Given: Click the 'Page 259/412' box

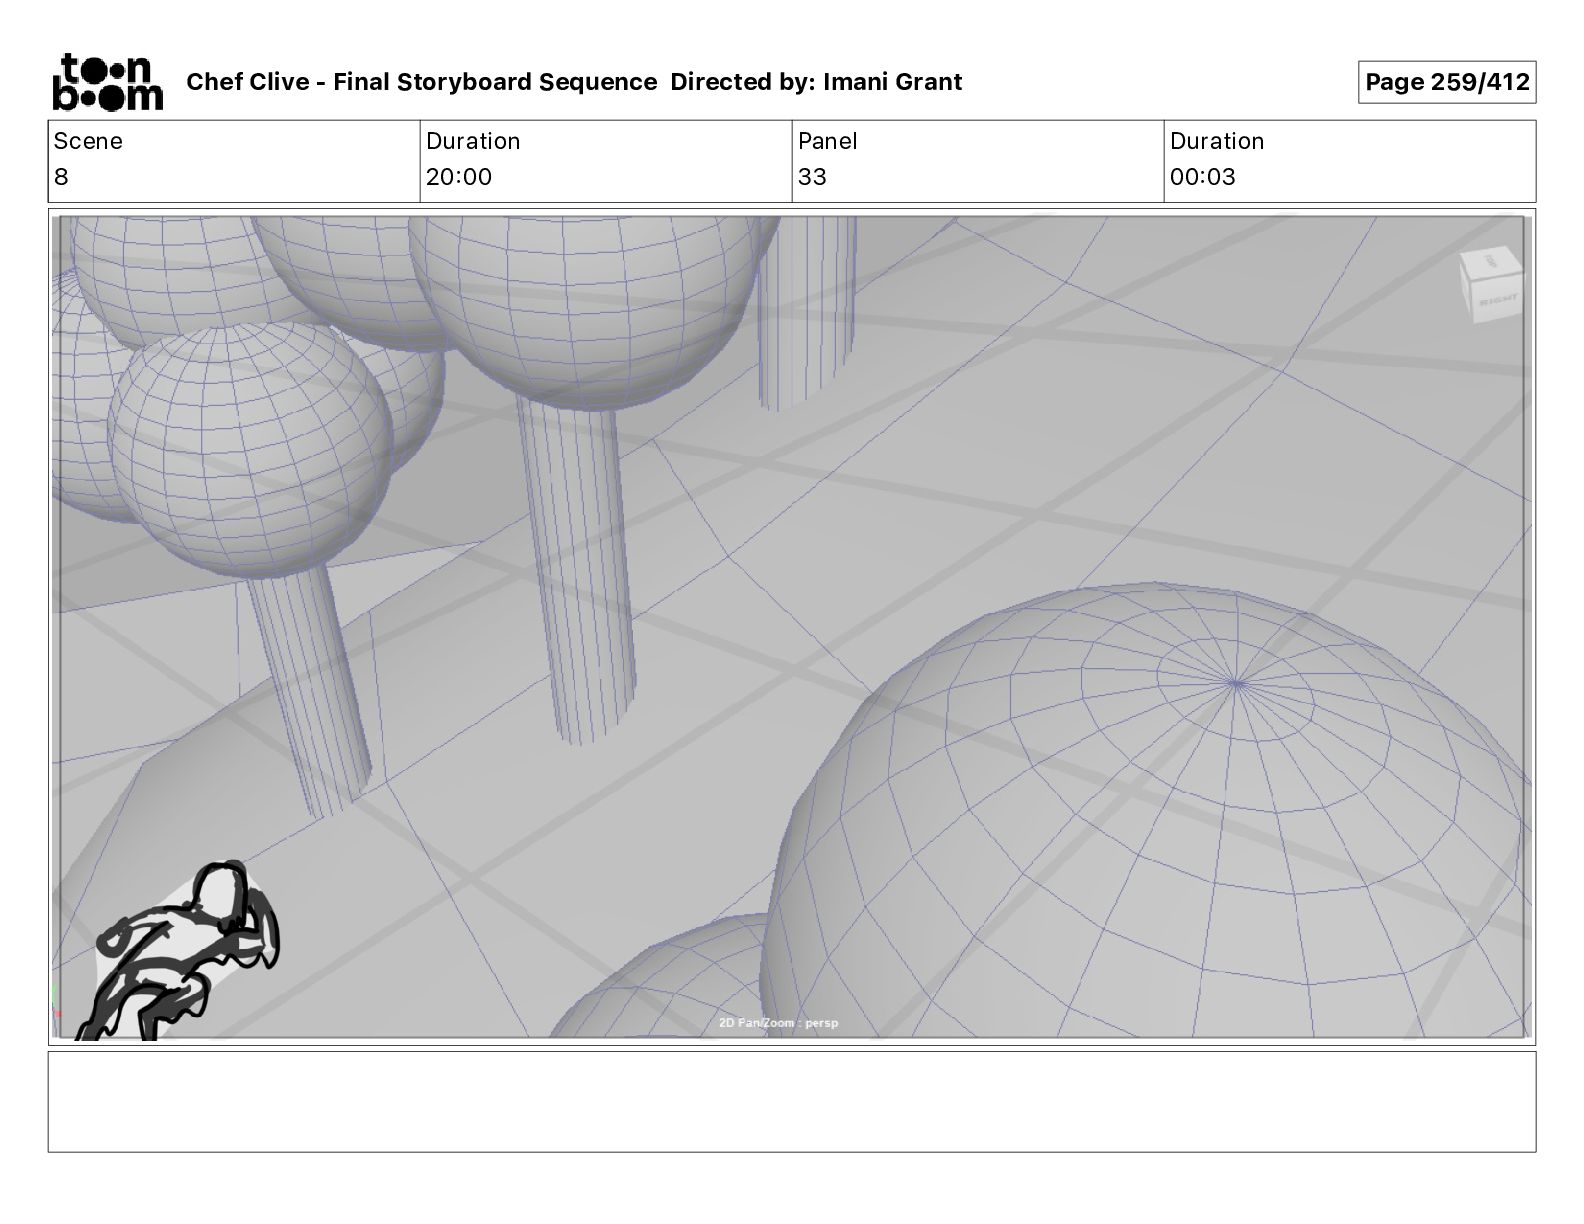Looking at the screenshot, I should pos(1447,82).
